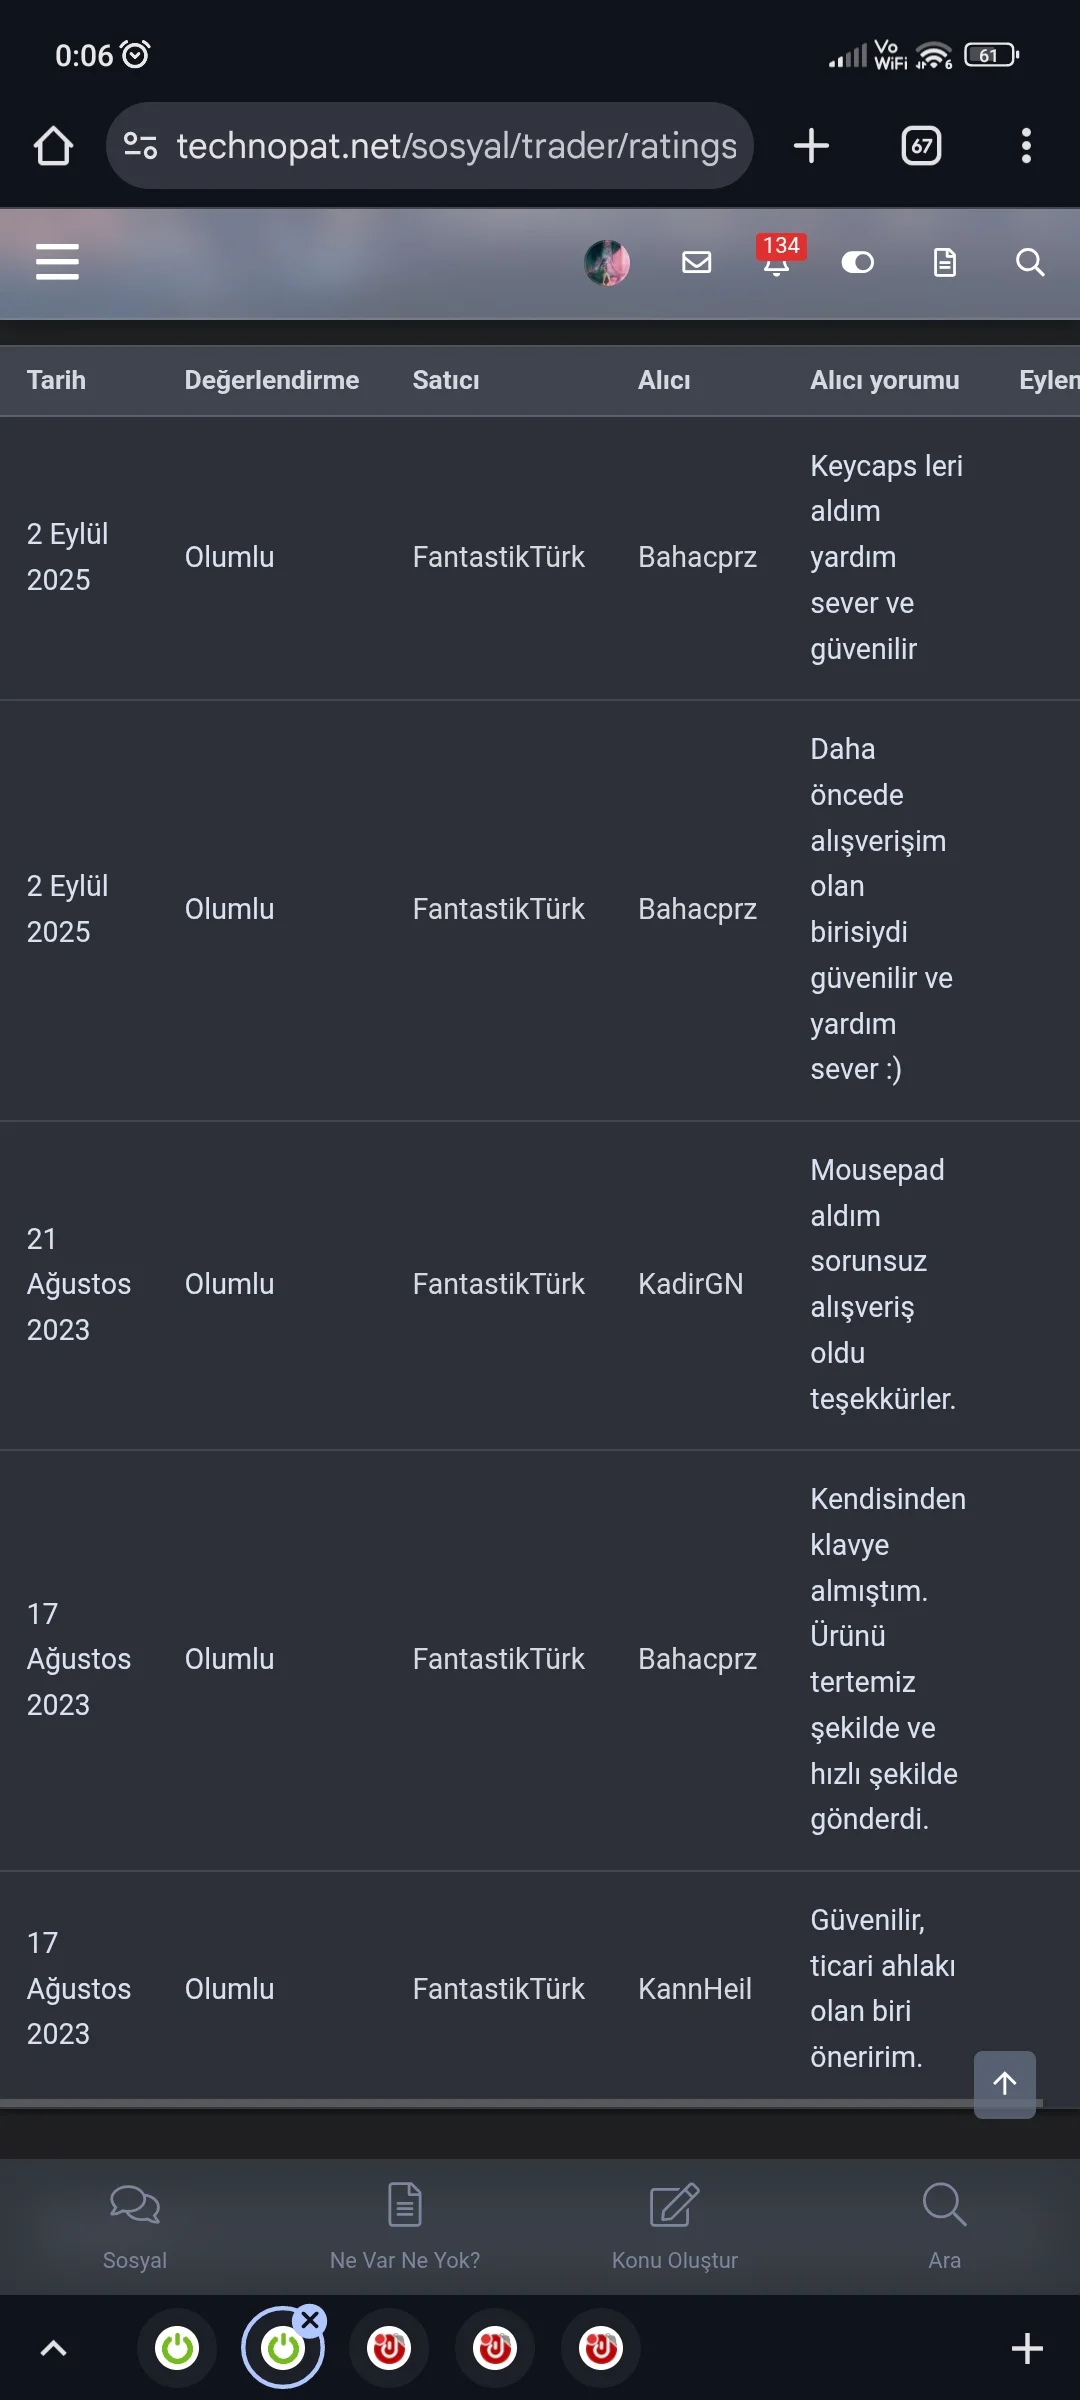
Task: Tap the tab counter showing 67
Action: [919, 145]
